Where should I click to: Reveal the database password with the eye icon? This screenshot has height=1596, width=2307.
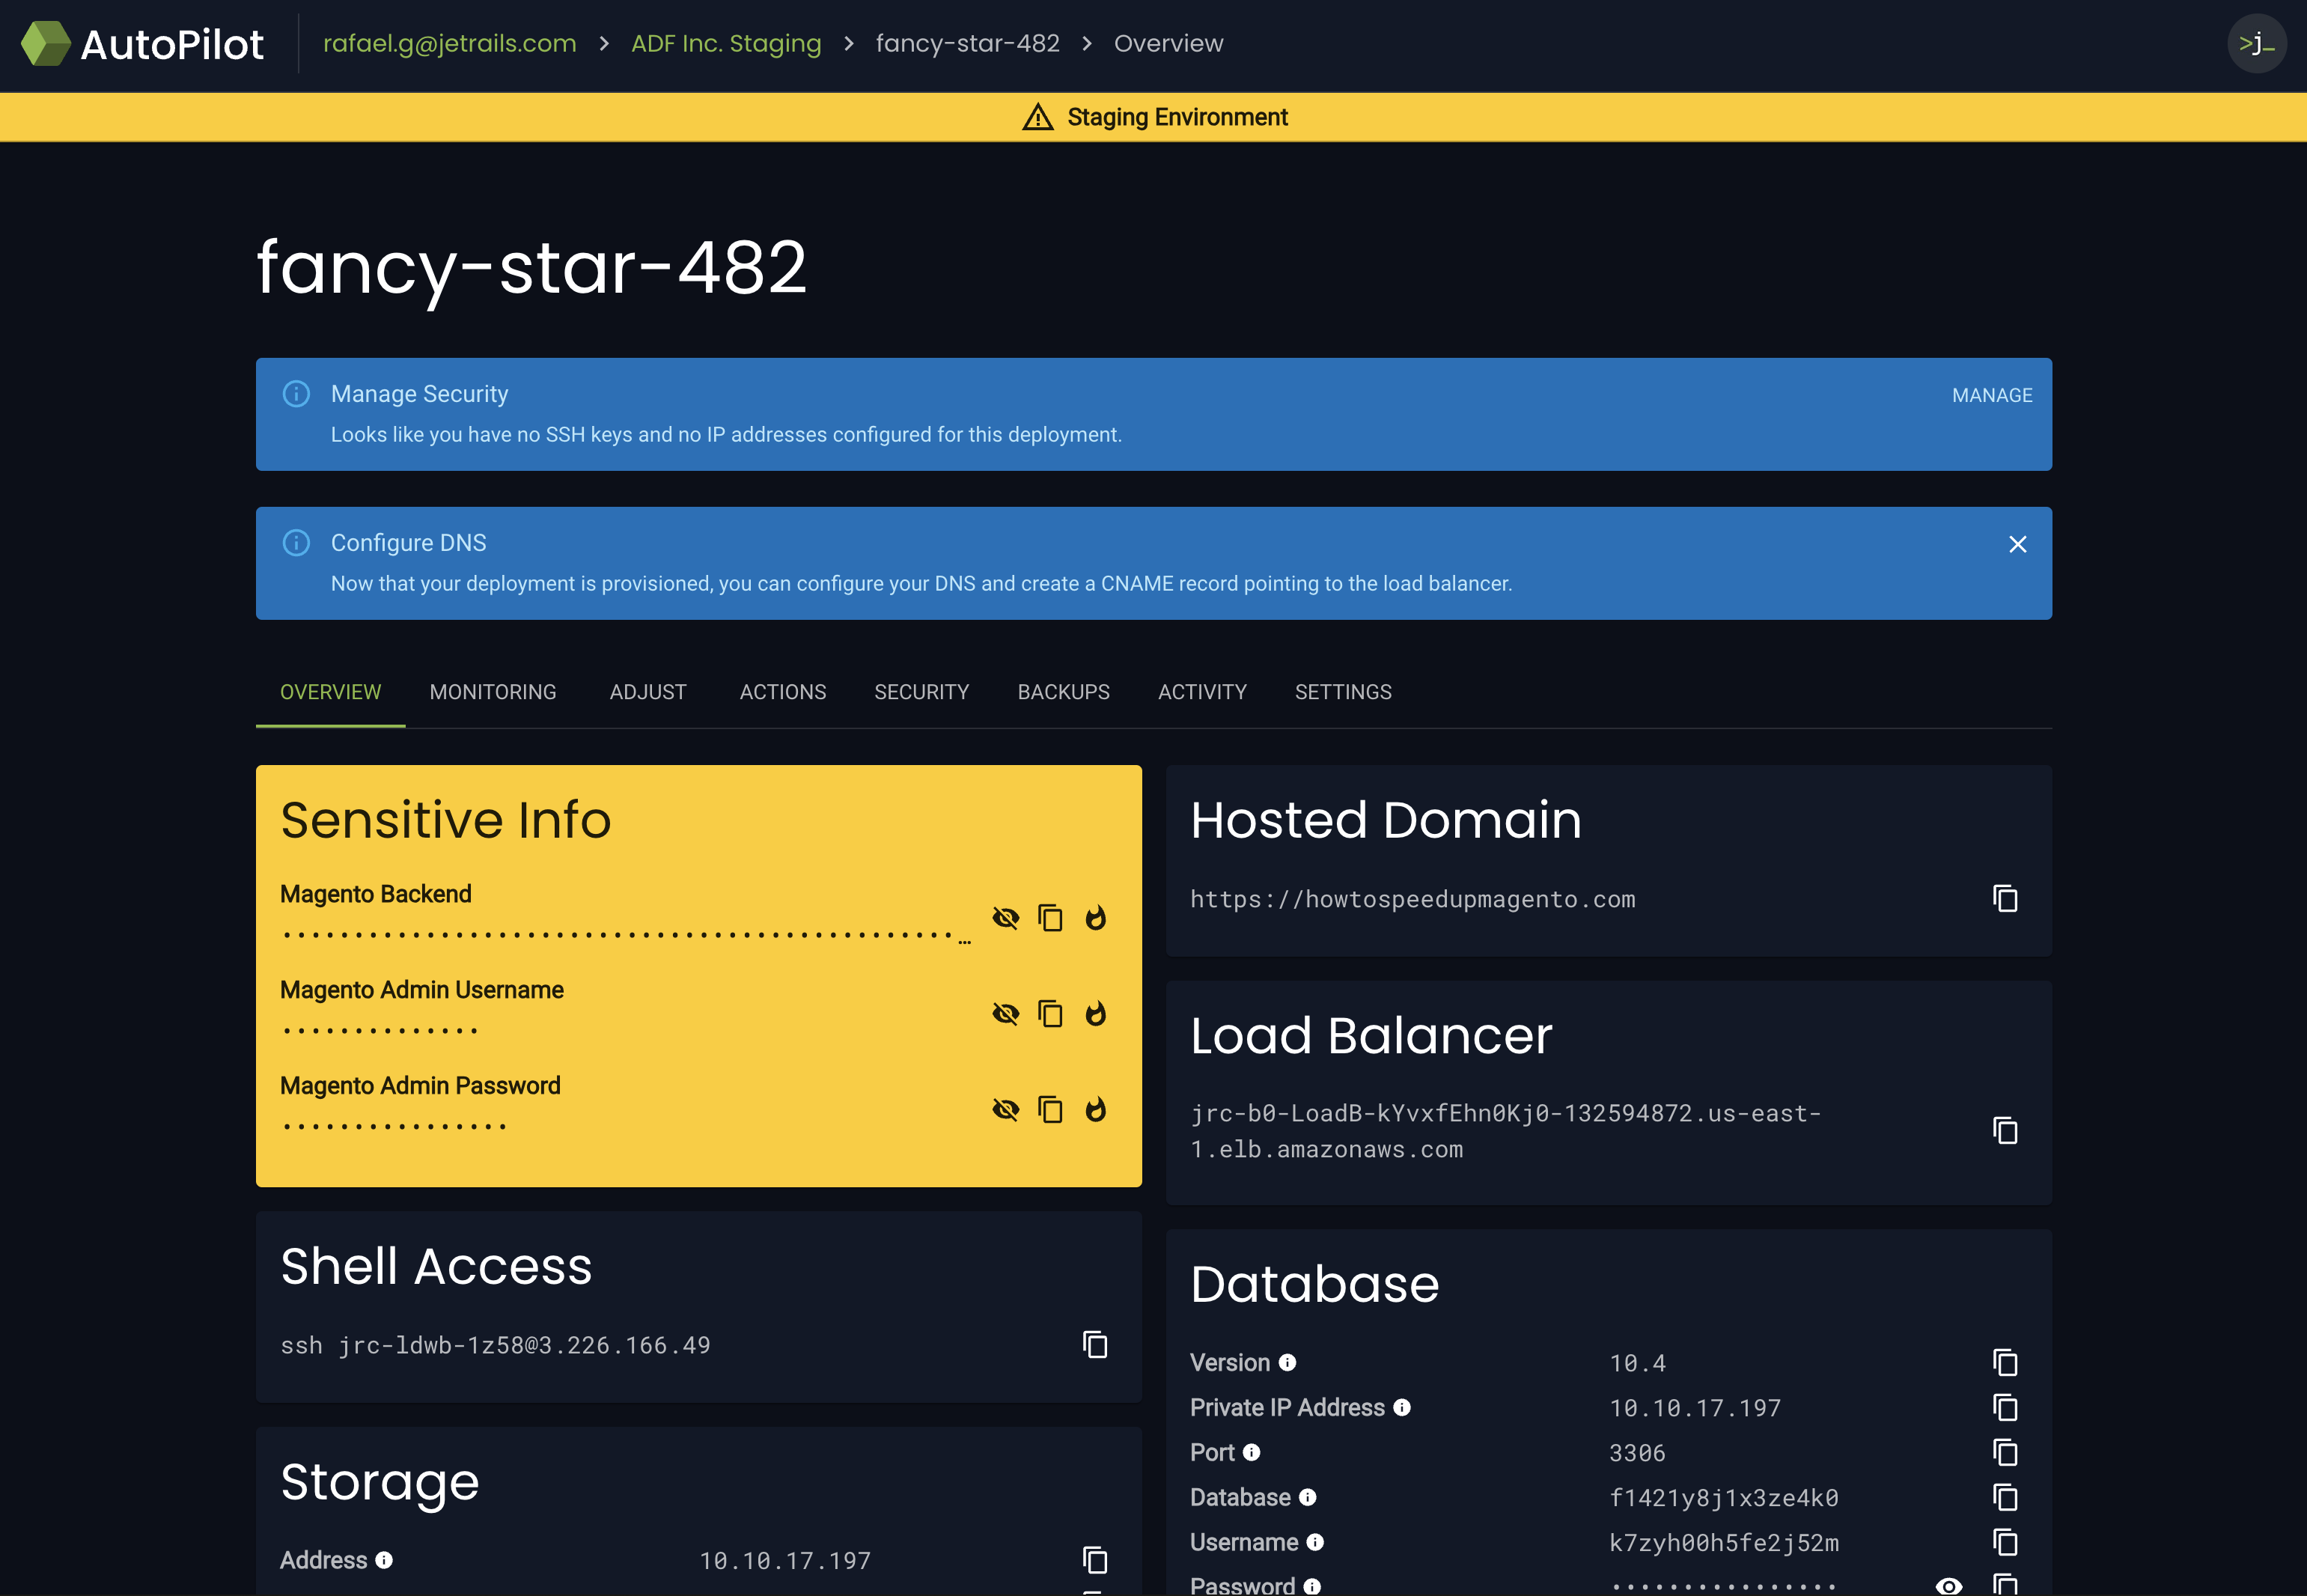coord(1948,1587)
